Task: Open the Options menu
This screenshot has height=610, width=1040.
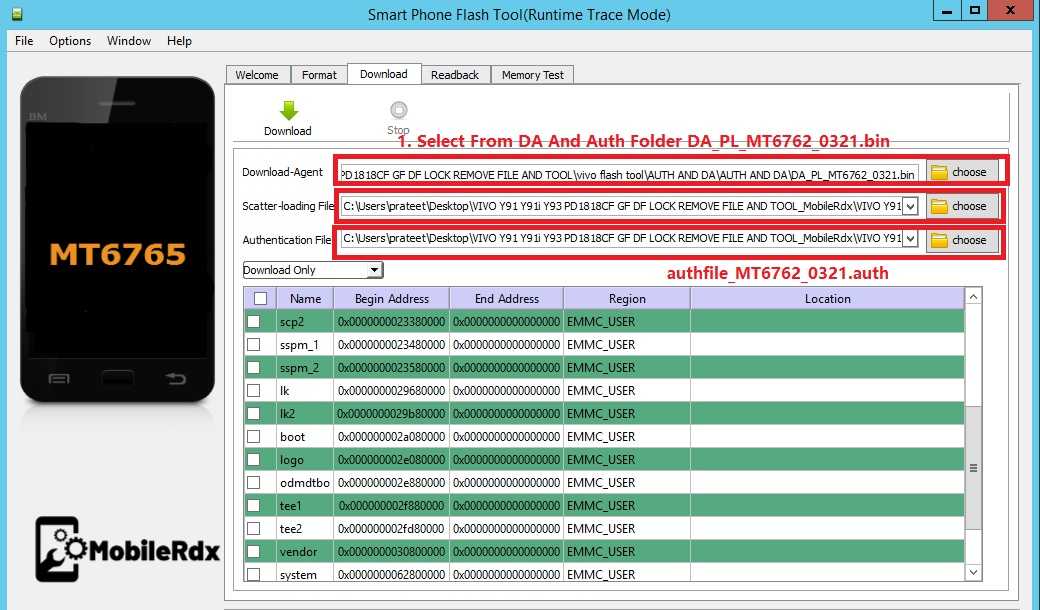Action: pyautogui.click(x=70, y=40)
